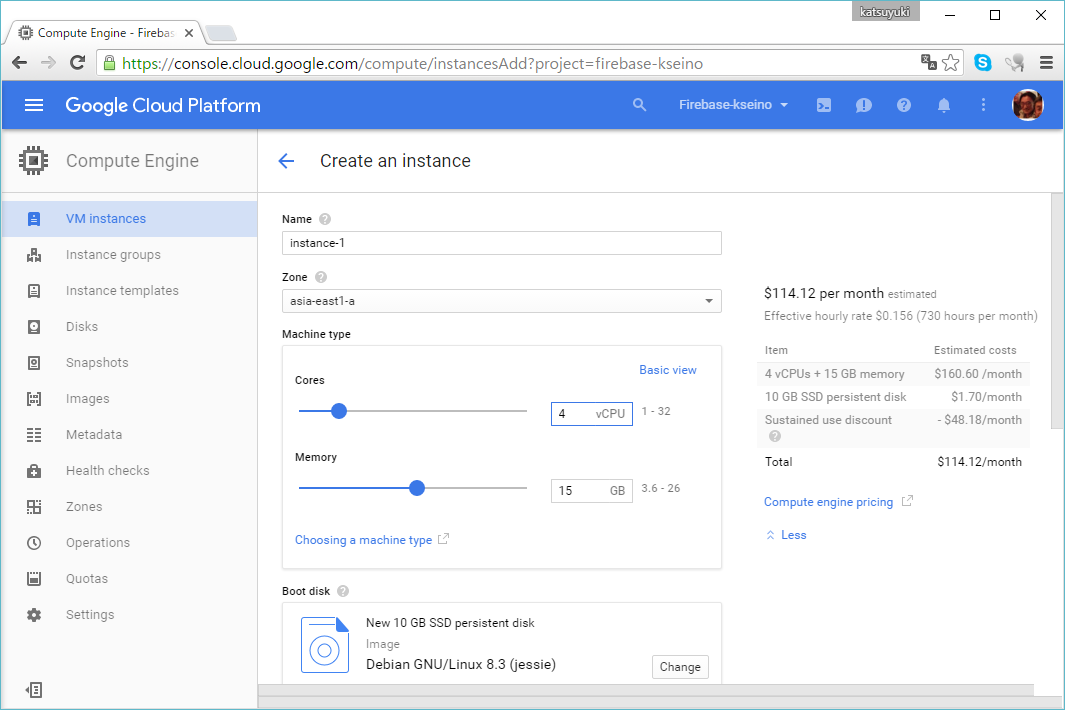This screenshot has height=710, width=1065.
Task: Click the Cores slider handle
Action: point(339,411)
